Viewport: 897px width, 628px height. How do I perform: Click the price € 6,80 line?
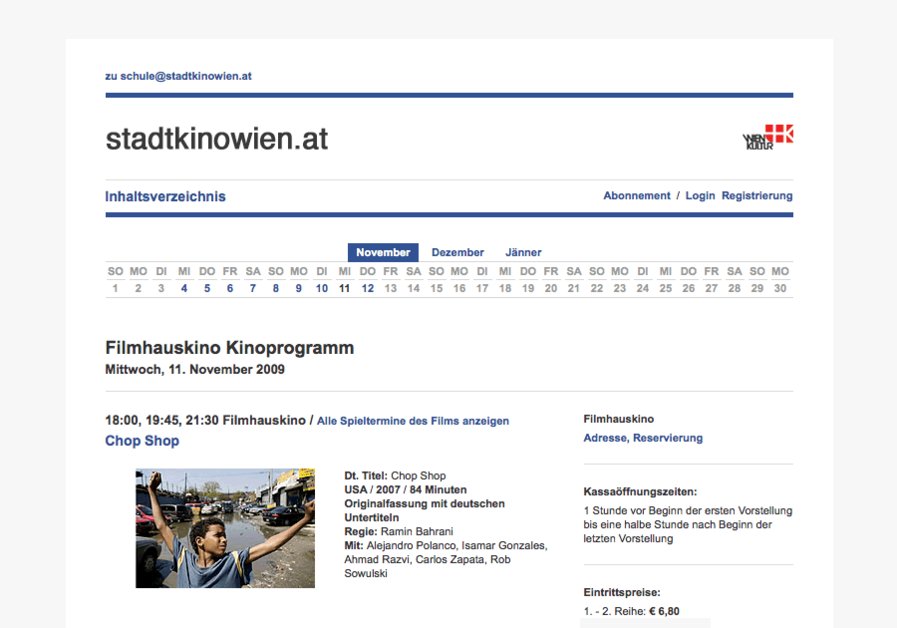coord(632,611)
